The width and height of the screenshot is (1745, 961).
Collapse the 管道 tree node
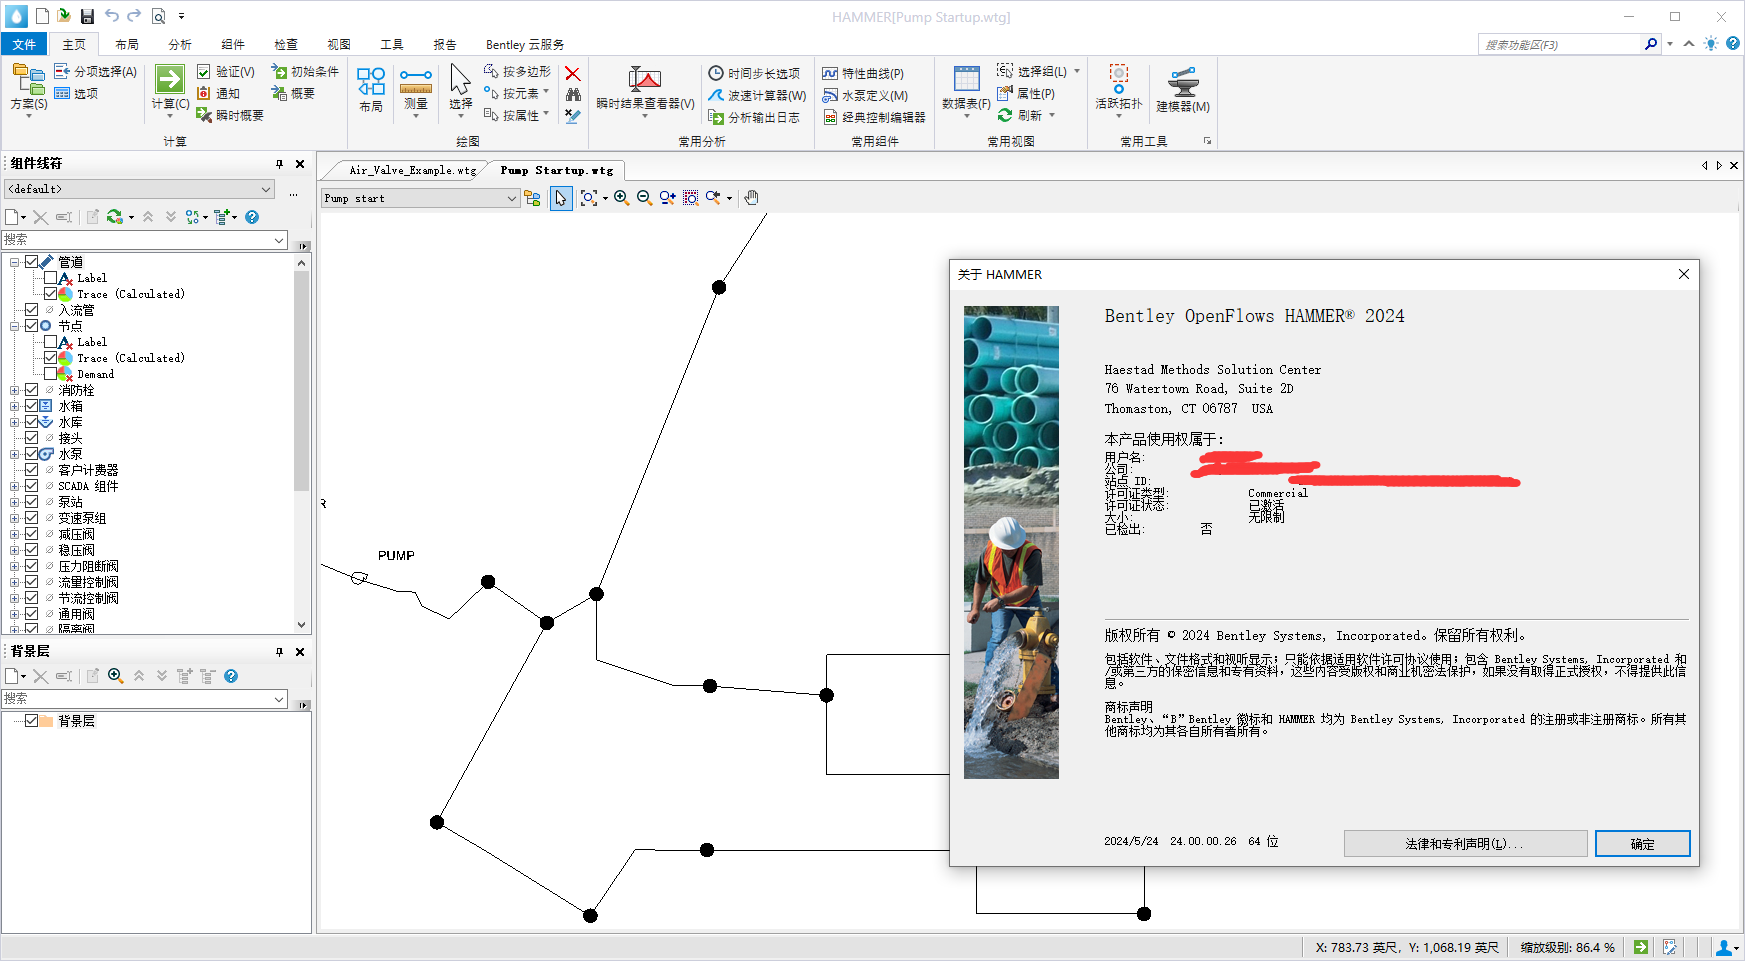15,262
